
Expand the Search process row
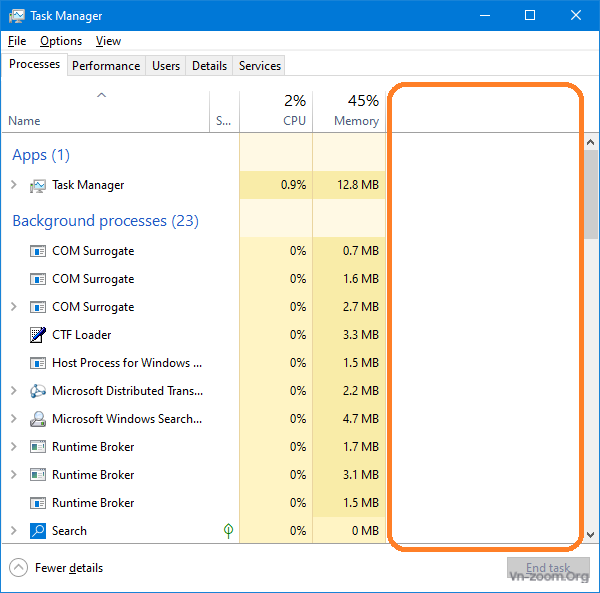[x=14, y=531]
